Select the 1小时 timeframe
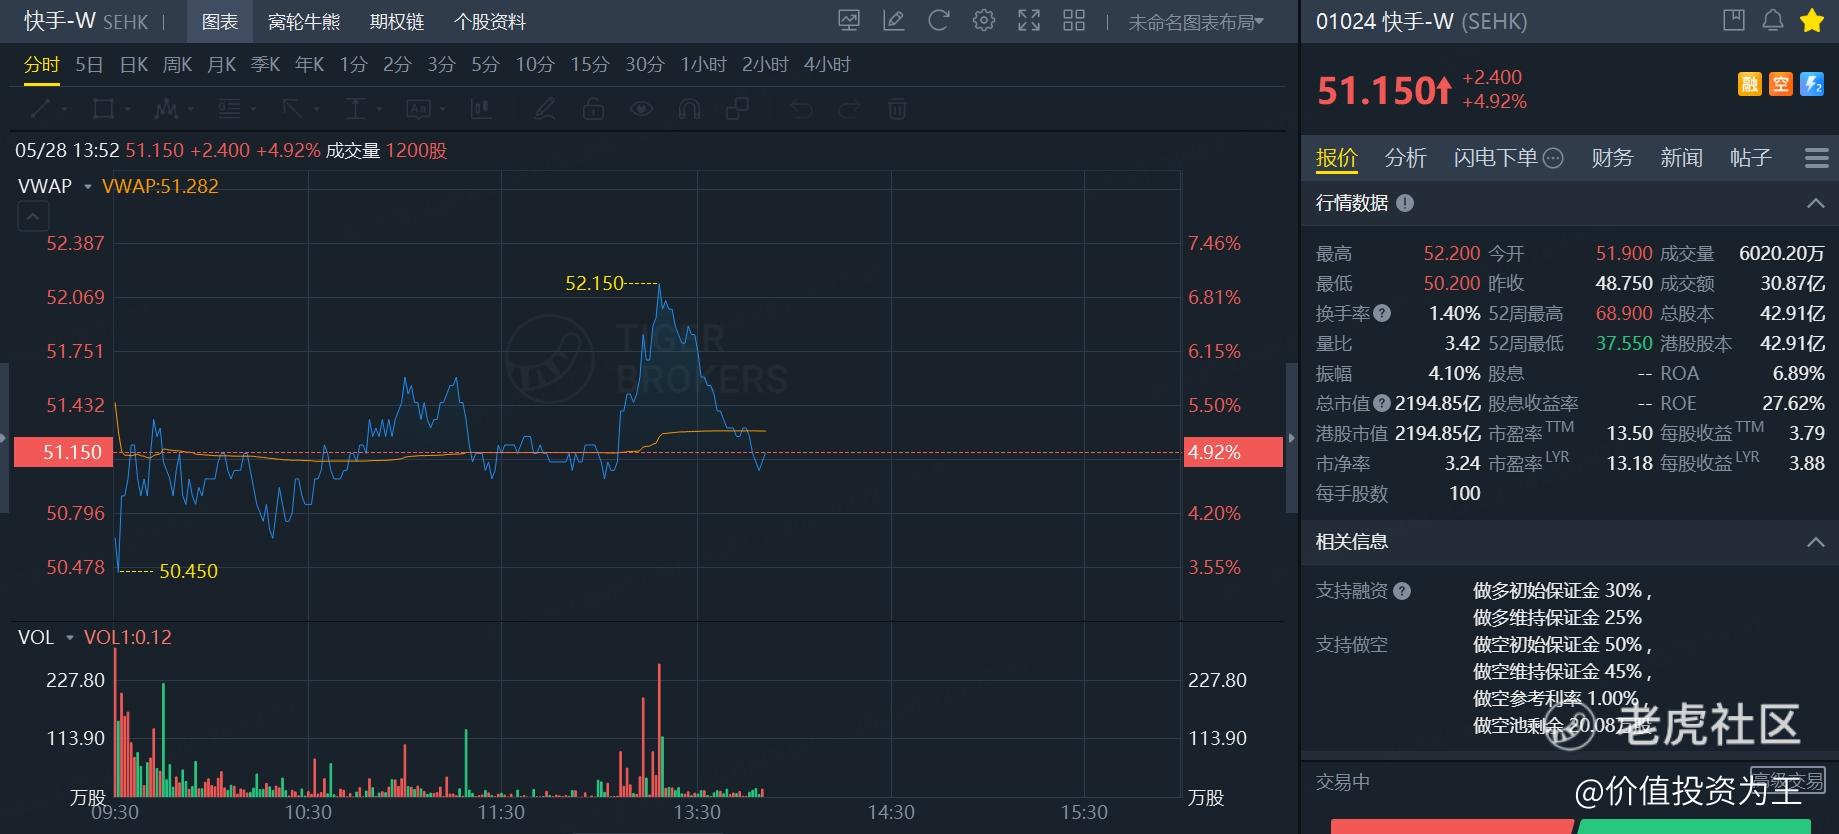The height and width of the screenshot is (834, 1839). point(703,65)
